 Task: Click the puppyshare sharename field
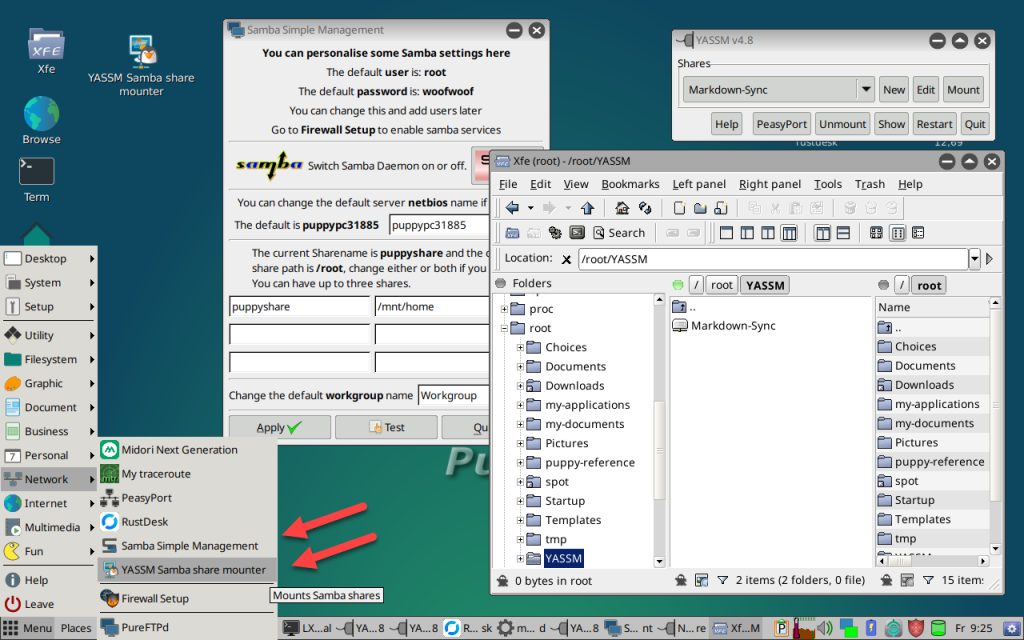point(300,306)
